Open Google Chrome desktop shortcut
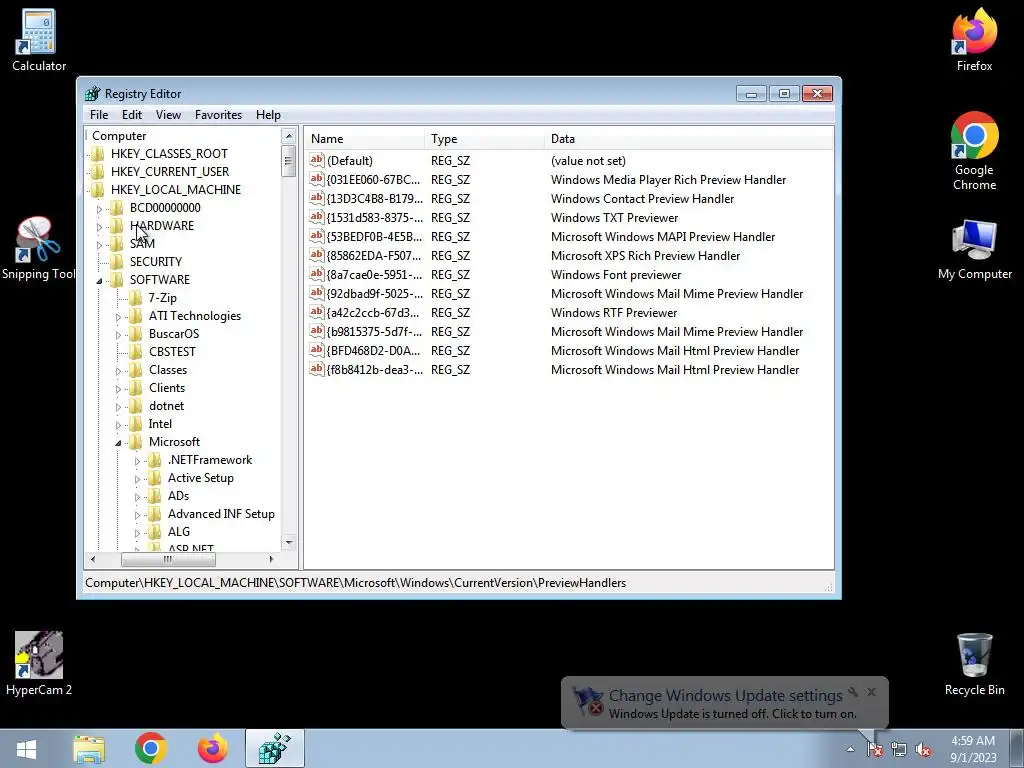The height and width of the screenshot is (768, 1024). (974, 152)
